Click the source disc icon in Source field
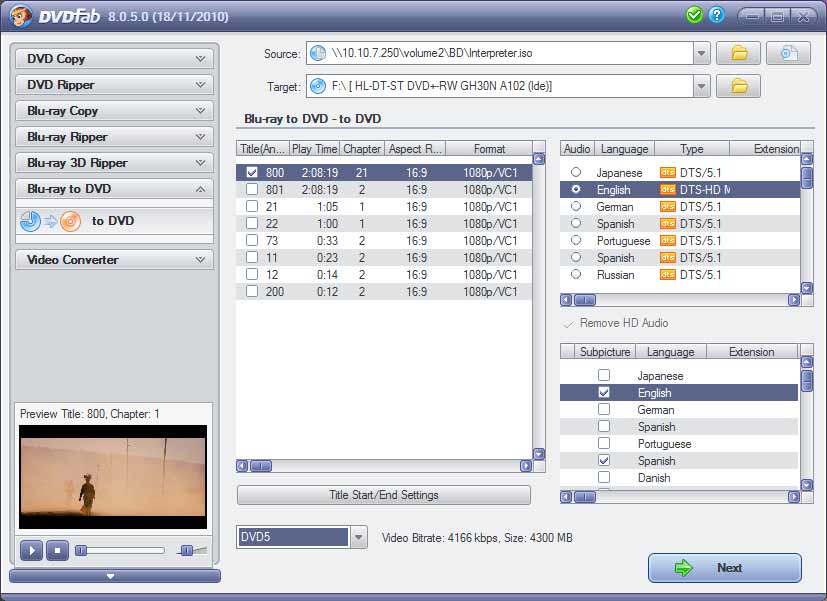 [x=318, y=53]
